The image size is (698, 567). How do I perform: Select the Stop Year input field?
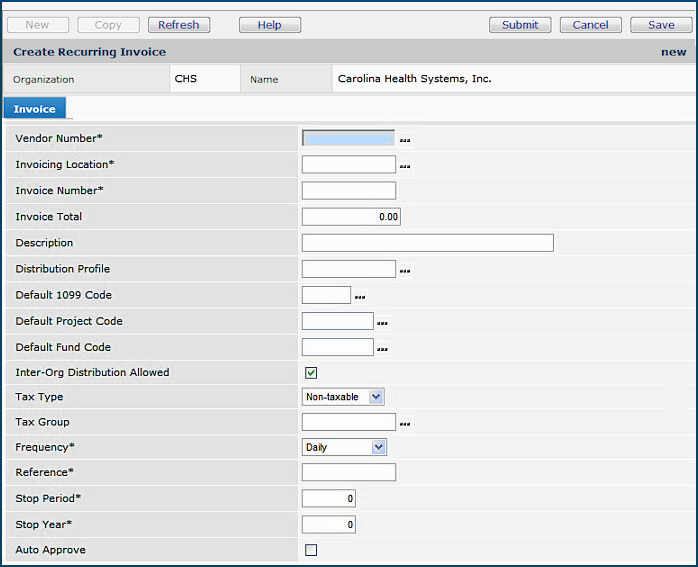point(328,524)
